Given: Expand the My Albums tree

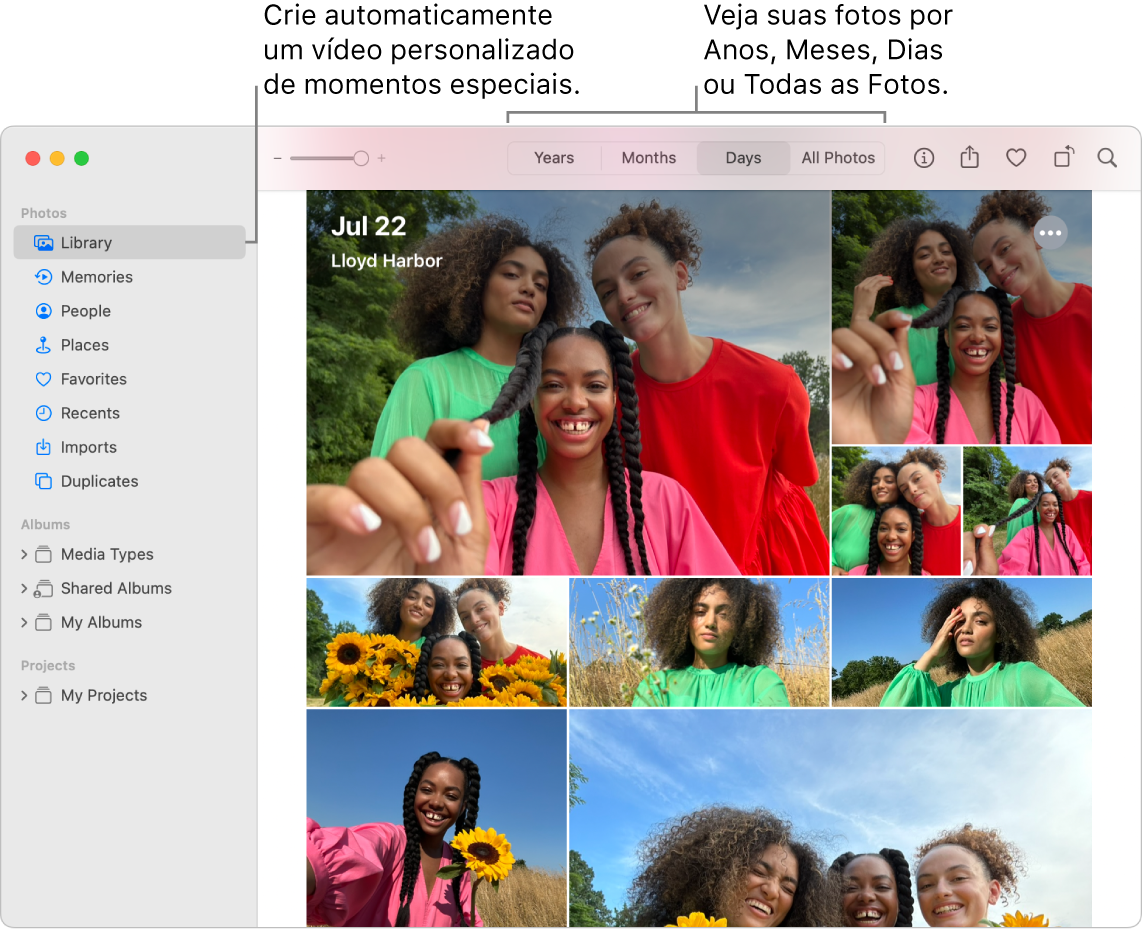Looking at the screenshot, I should 24,622.
